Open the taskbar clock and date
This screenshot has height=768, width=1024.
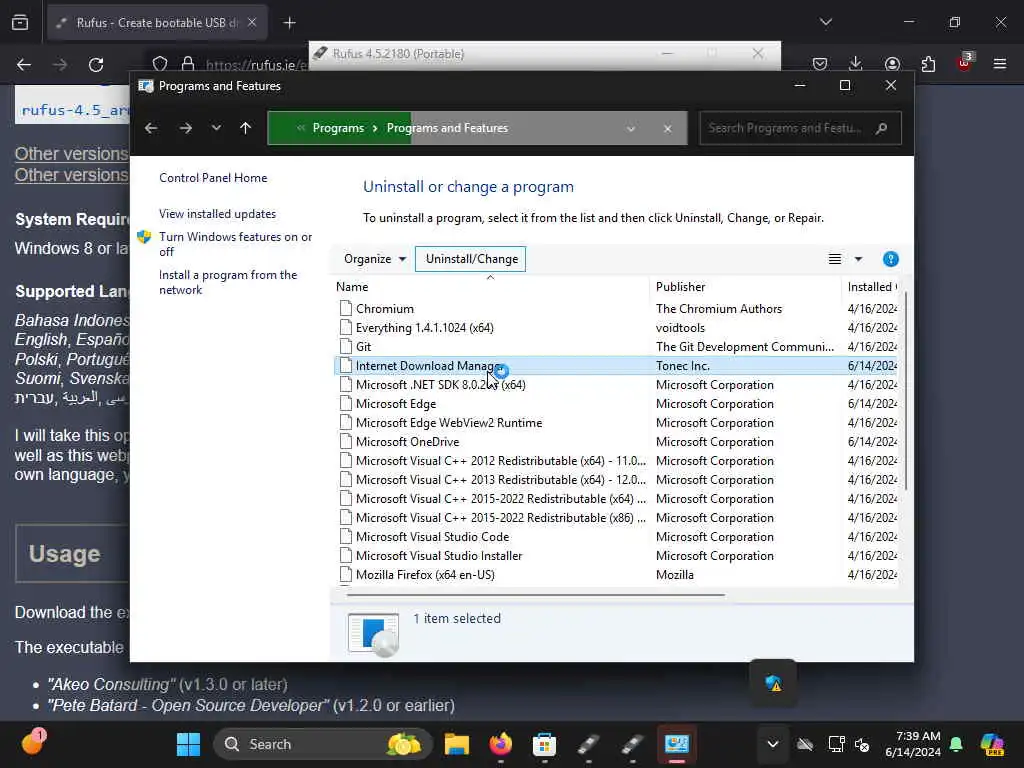912,744
